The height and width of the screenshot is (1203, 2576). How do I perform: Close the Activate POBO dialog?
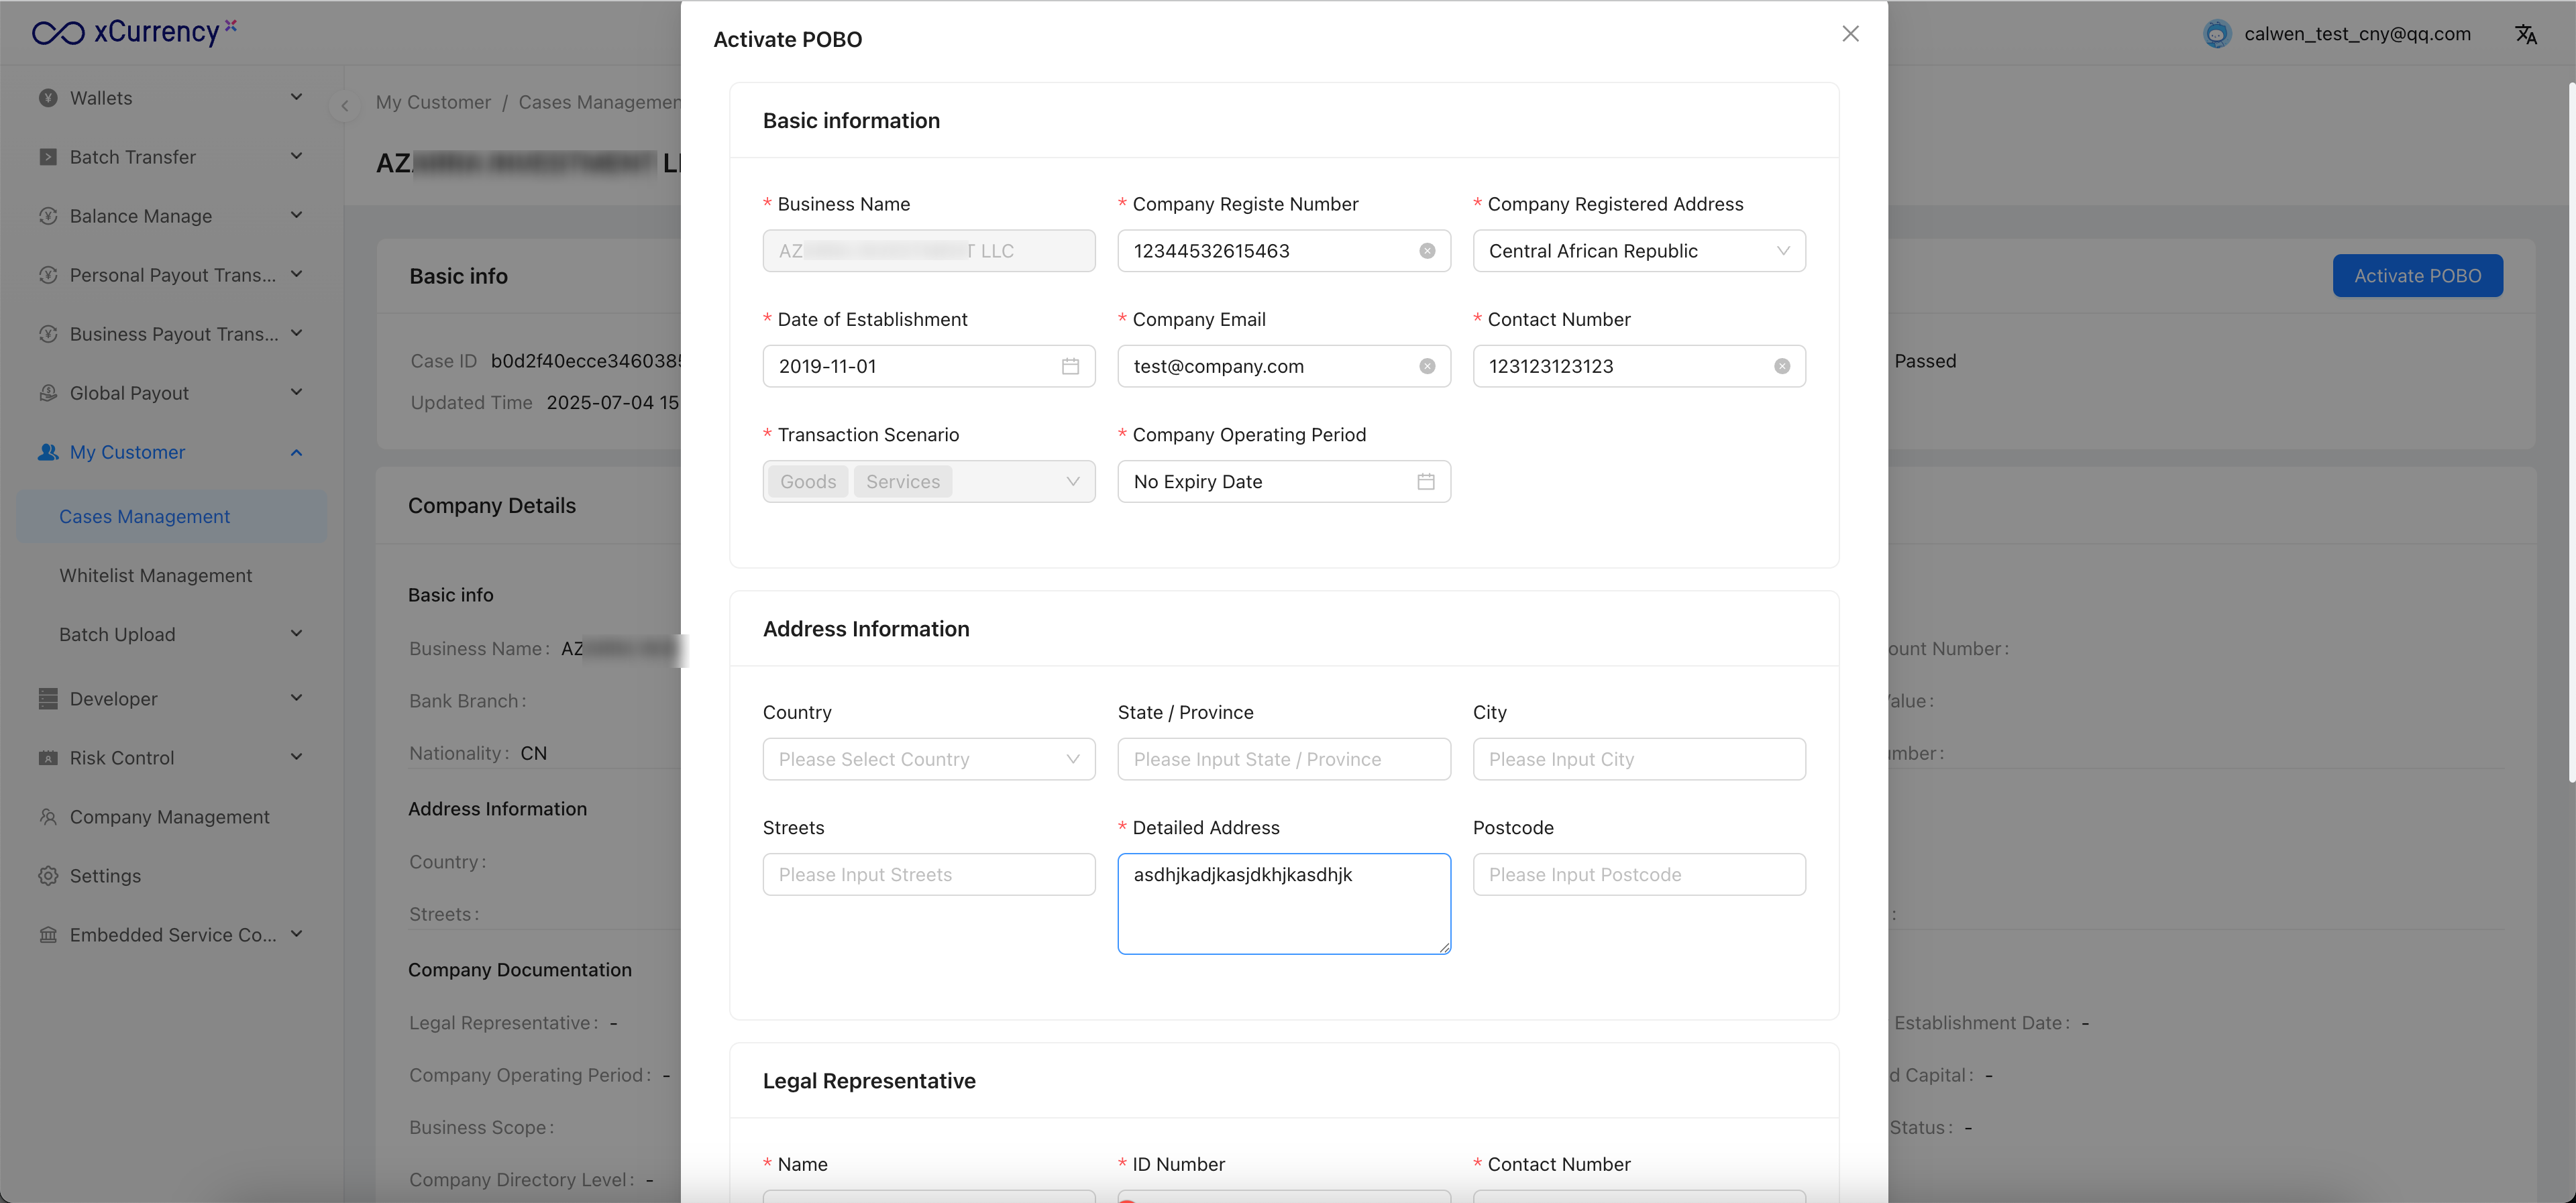1850,34
